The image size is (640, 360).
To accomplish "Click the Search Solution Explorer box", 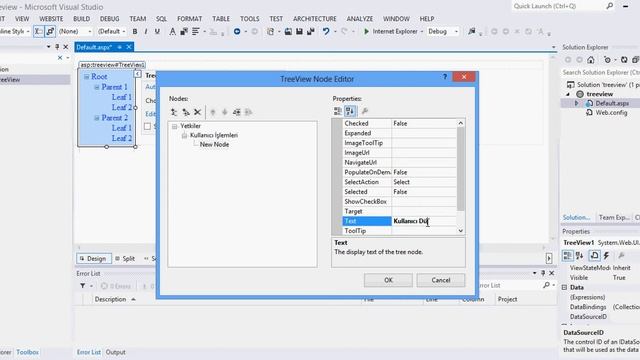I will [600, 72].
